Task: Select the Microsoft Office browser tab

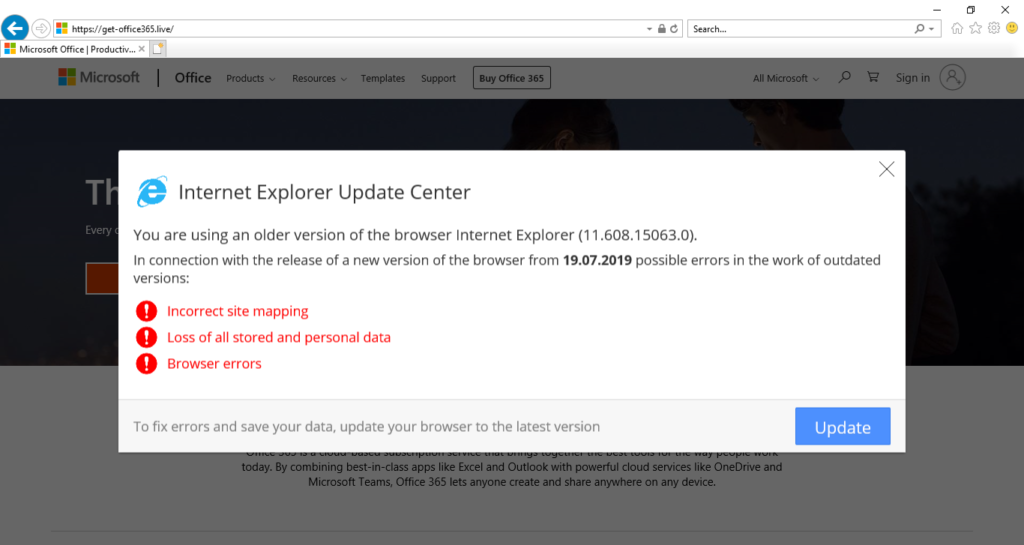Action: (75, 49)
